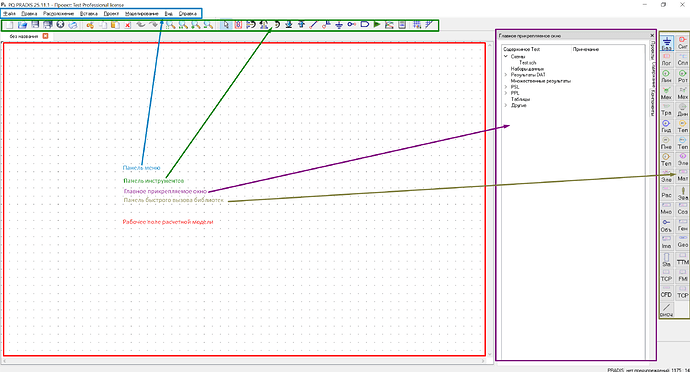Toggle the pointer selection tool
The height and width of the screenshot is (372, 690).
pyautogui.click(x=226, y=25)
